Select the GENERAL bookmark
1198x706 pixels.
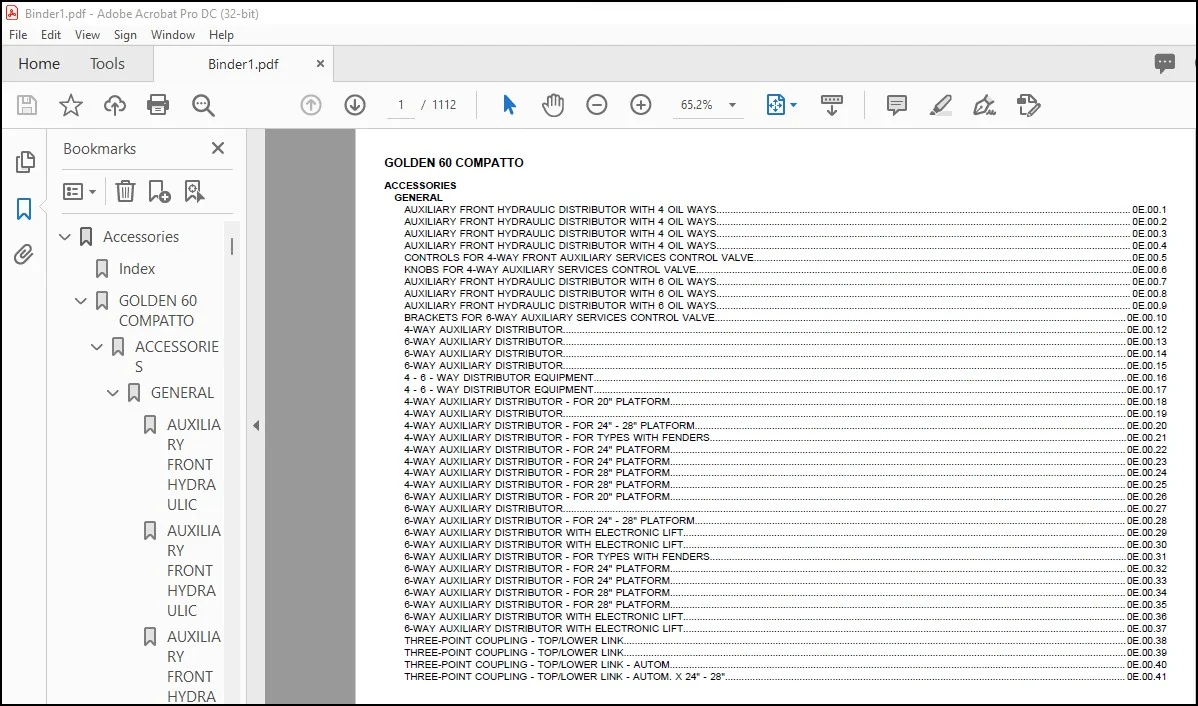[x=182, y=393]
